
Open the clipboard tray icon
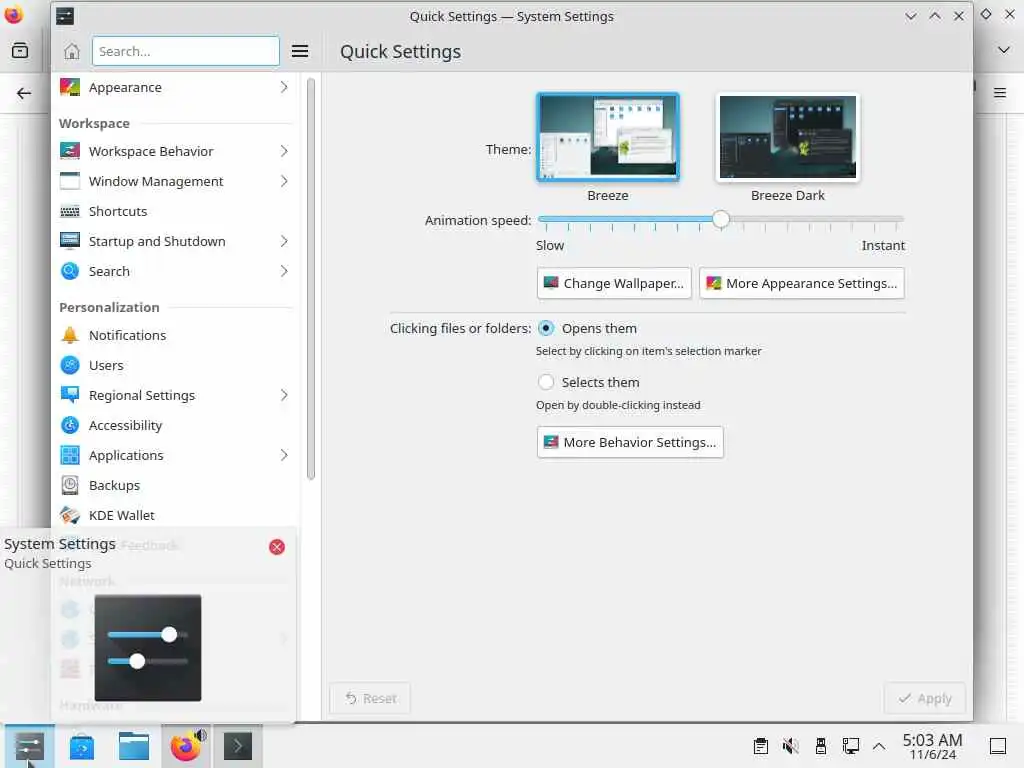(761, 746)
